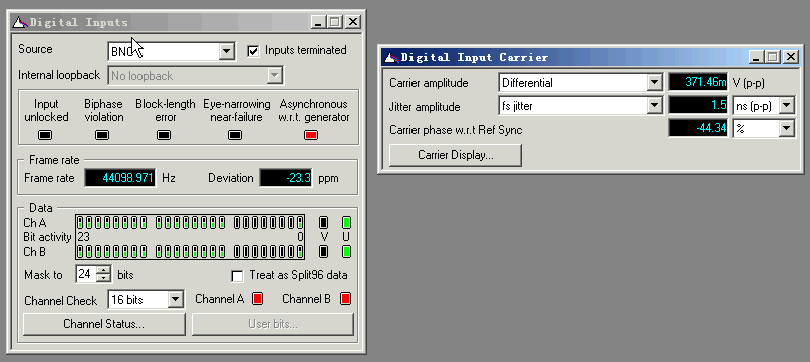
Task: Minimize the Digital Inputs window
Action: click(x=318, y=22)
